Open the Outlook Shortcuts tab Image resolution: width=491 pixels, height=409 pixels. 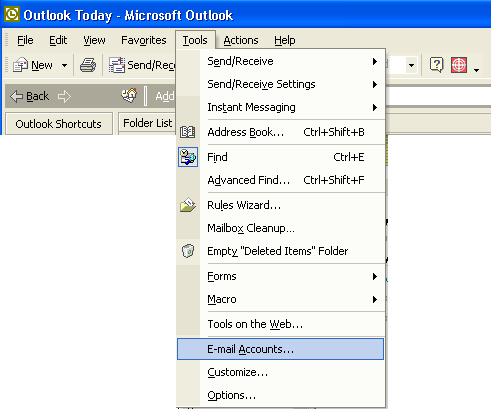pos(59,124)
